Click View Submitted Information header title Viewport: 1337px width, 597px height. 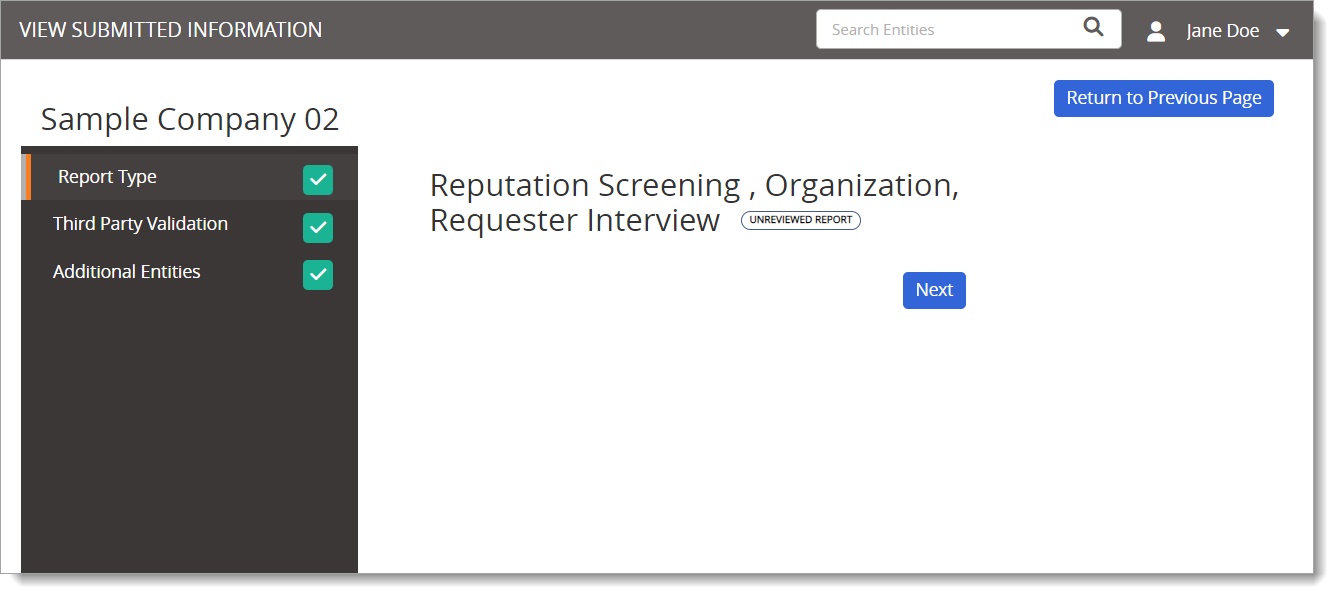point(171,30)
